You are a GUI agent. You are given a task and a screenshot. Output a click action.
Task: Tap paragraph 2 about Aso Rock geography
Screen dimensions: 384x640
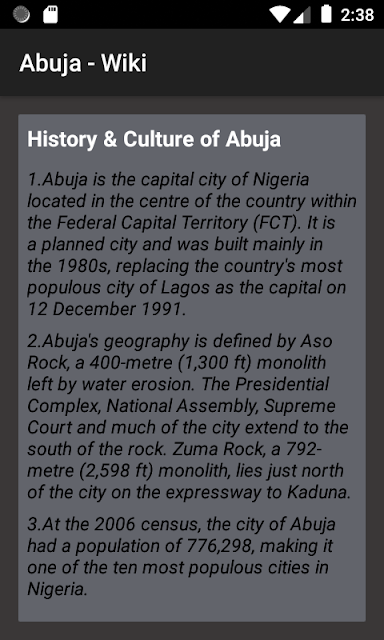(189, 417)
